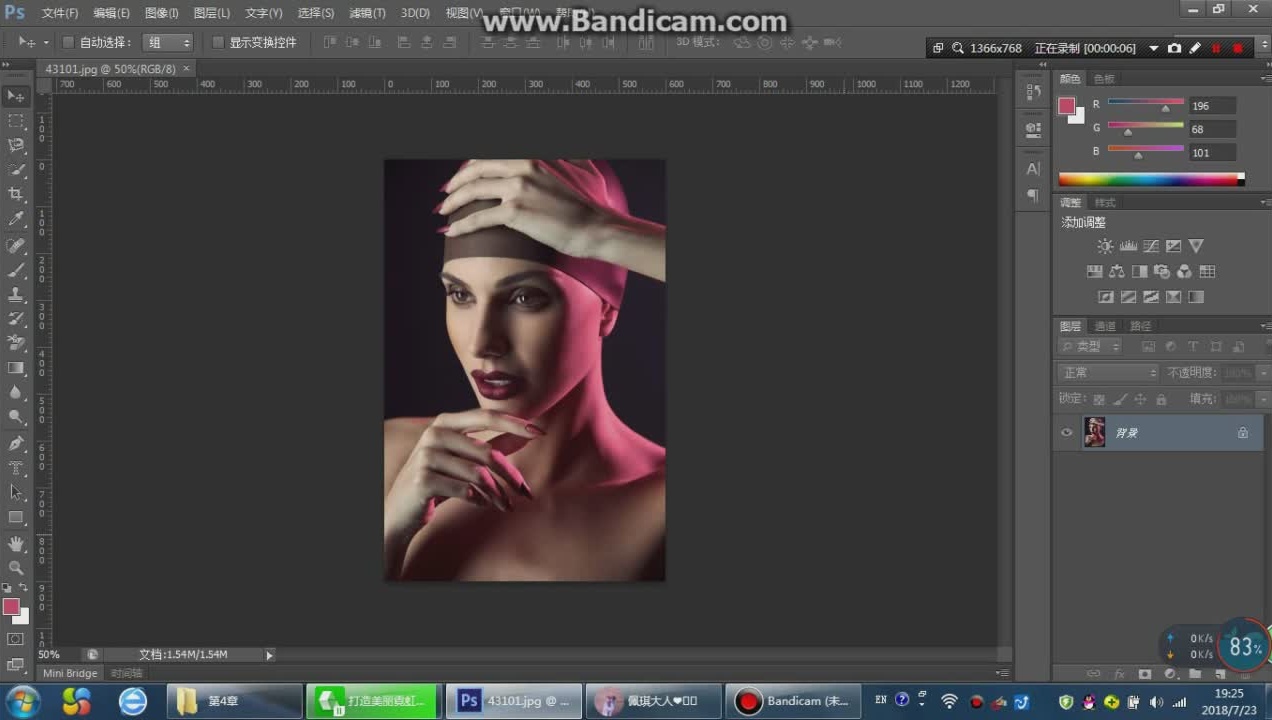This screenshot has width=1272, height=720.
Task: Toggle lock all
Action: coord(1161,399)
